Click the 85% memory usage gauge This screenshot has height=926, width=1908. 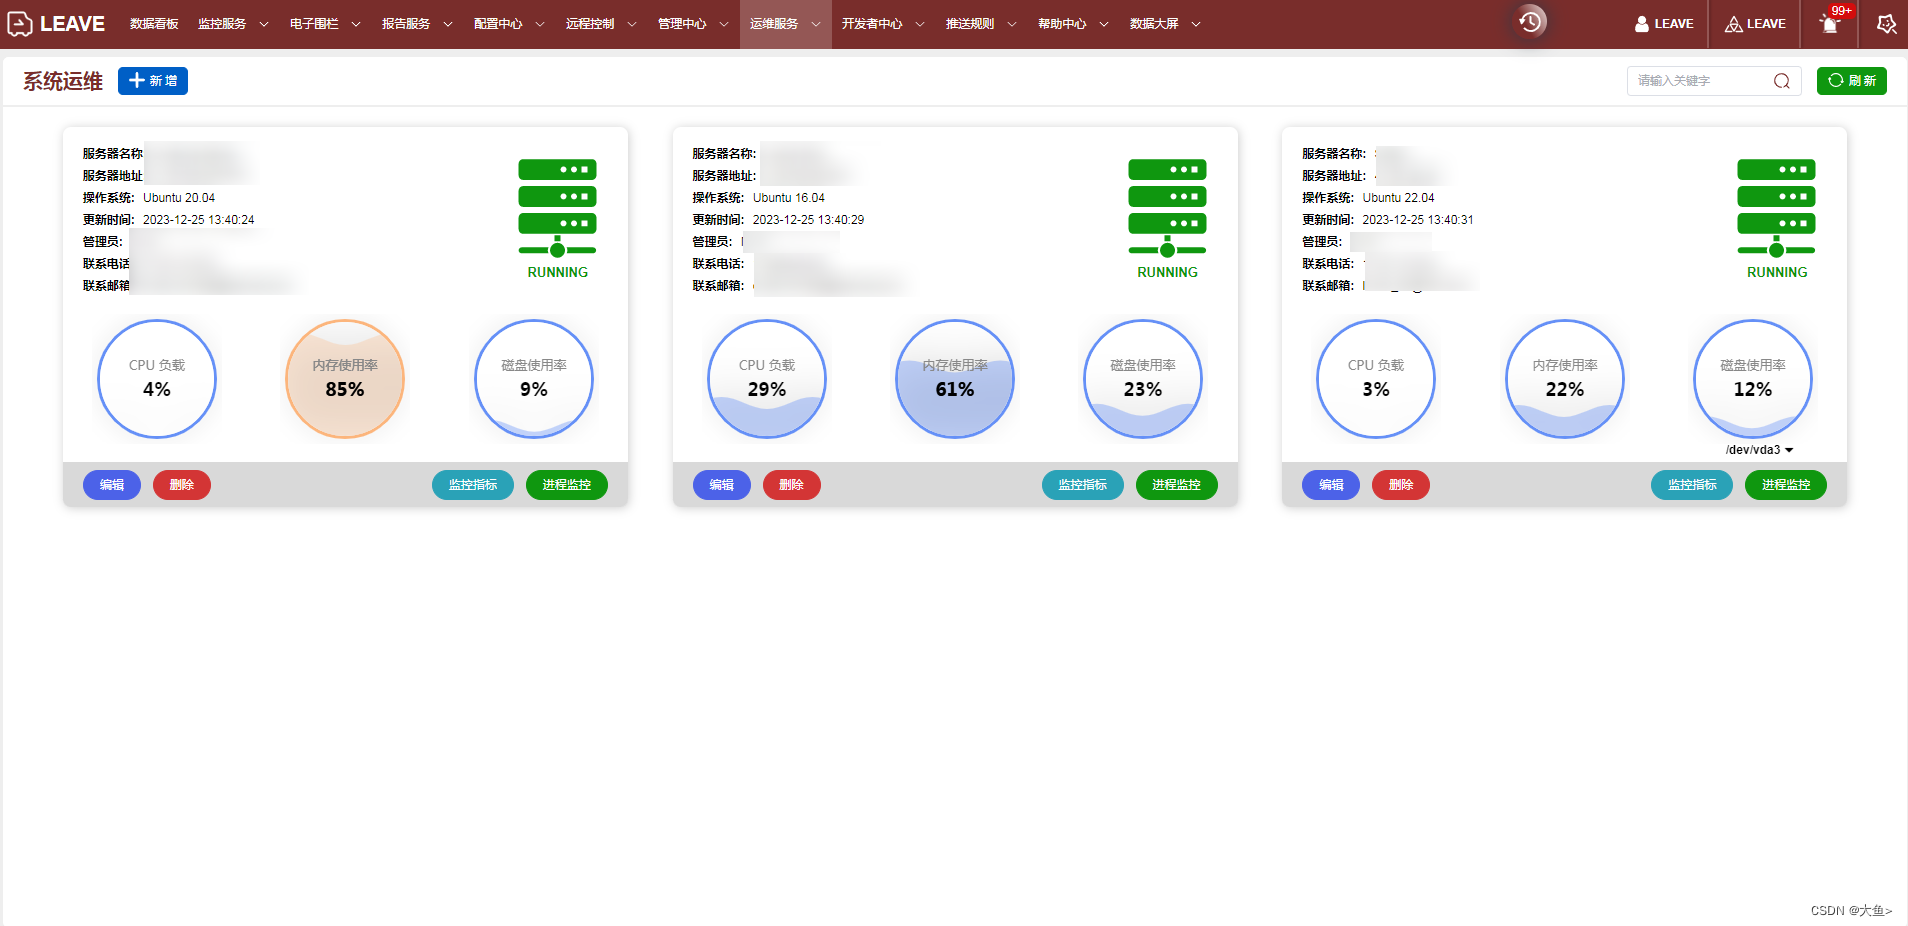345,379
